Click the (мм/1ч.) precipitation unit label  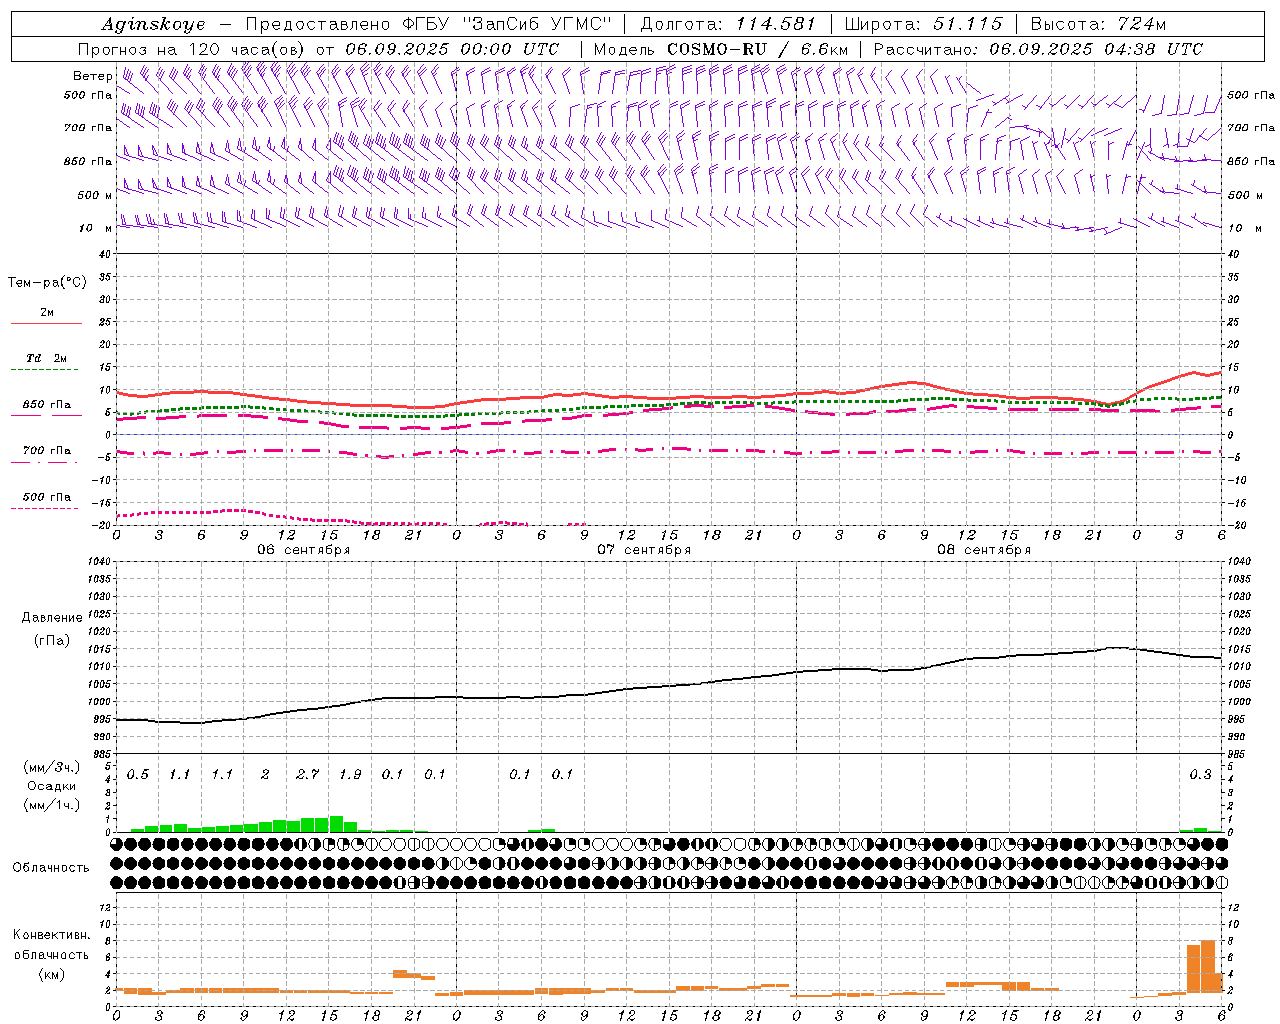[x=51, y=805]
